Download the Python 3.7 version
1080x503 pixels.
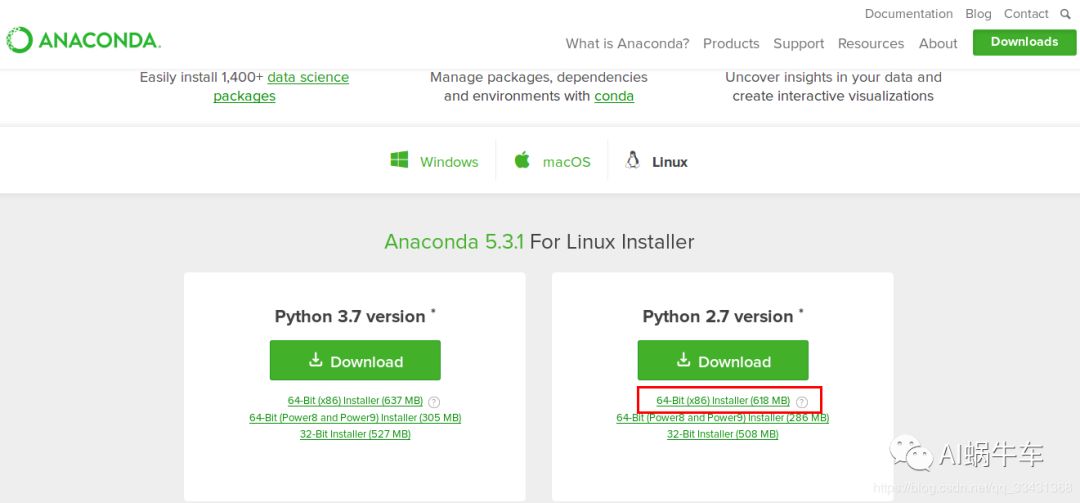tap(355, 360)
